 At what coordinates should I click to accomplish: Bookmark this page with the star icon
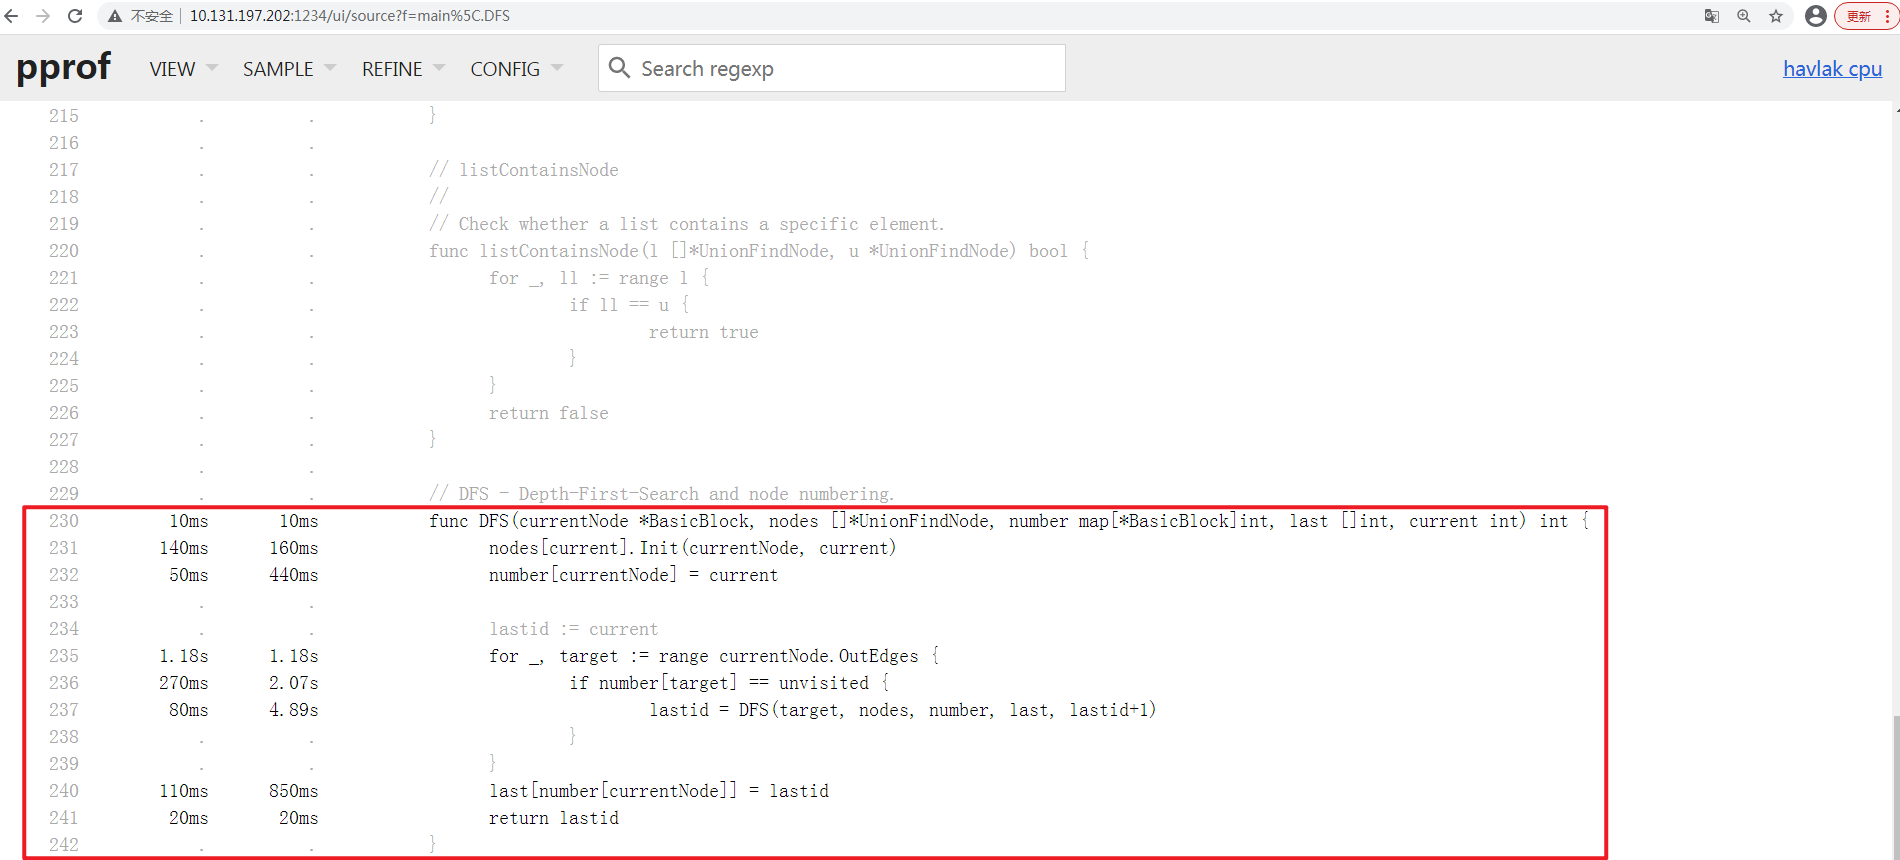[x=1776, y=16]
